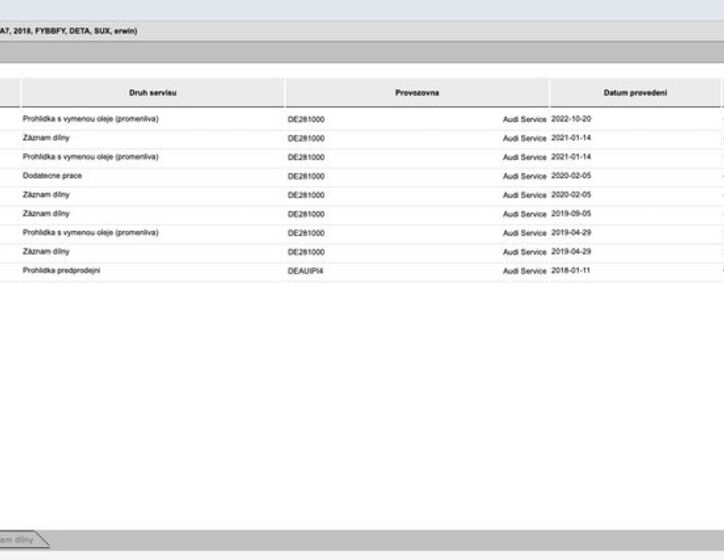This screenshot has width=724, height=560.
Task: Sort table by "Datum provedení" header
Action: click(x=635, y=93)
